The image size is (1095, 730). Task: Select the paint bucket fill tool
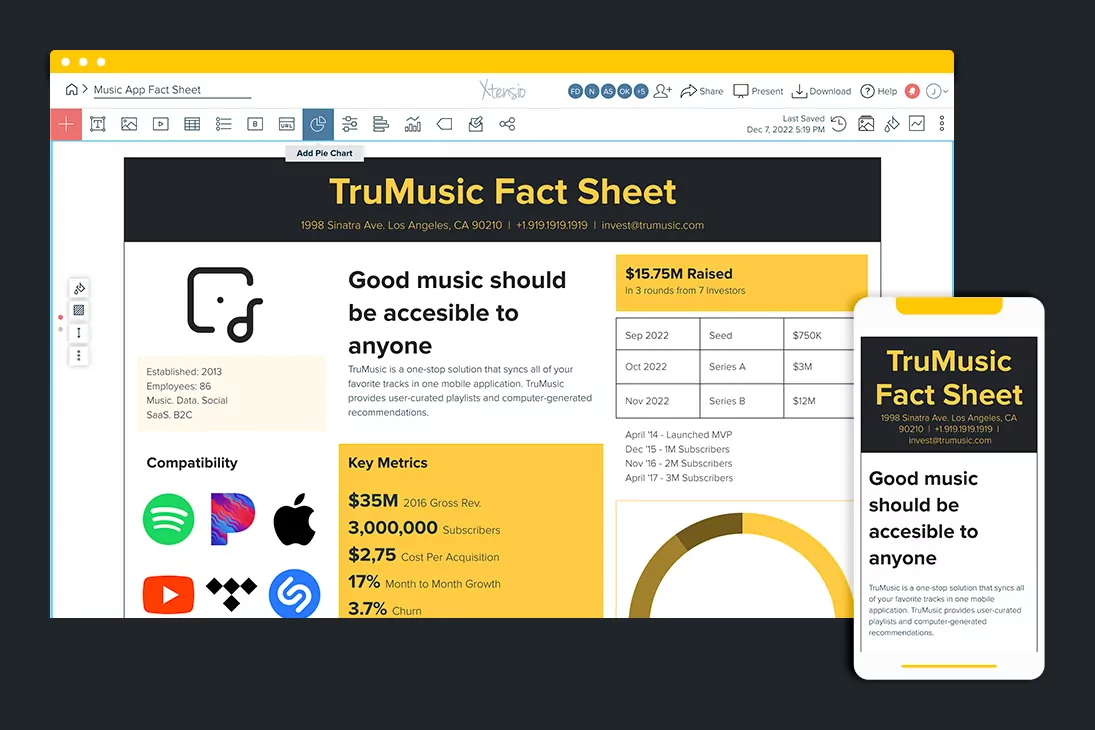coord(891,124)
